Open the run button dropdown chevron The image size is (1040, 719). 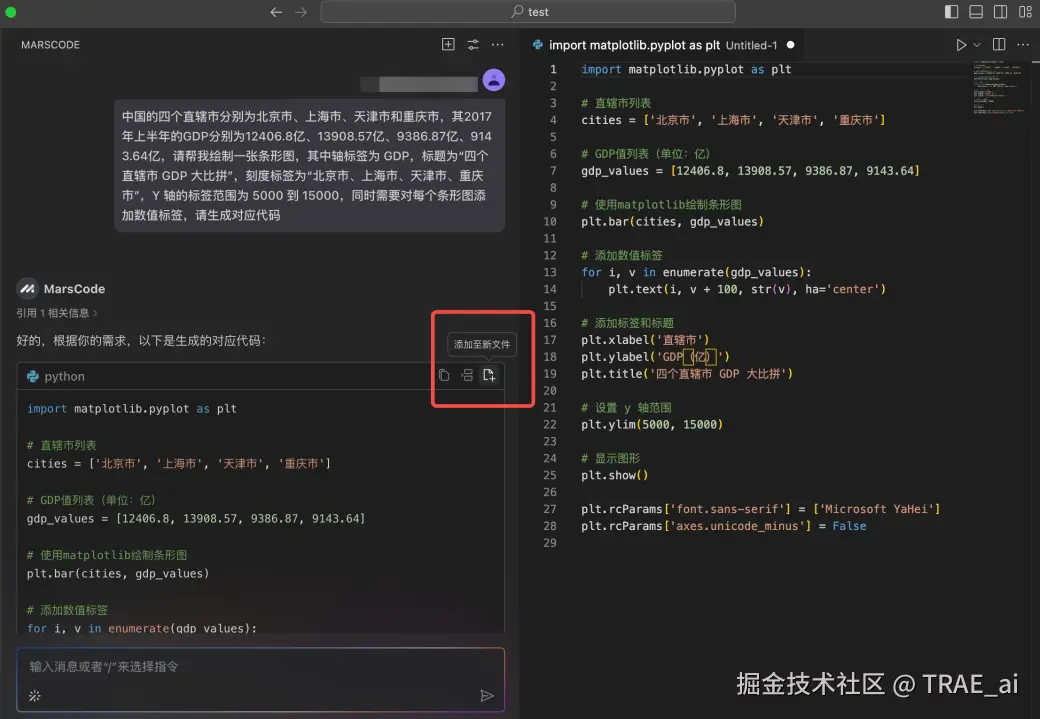tap(975, 45)
